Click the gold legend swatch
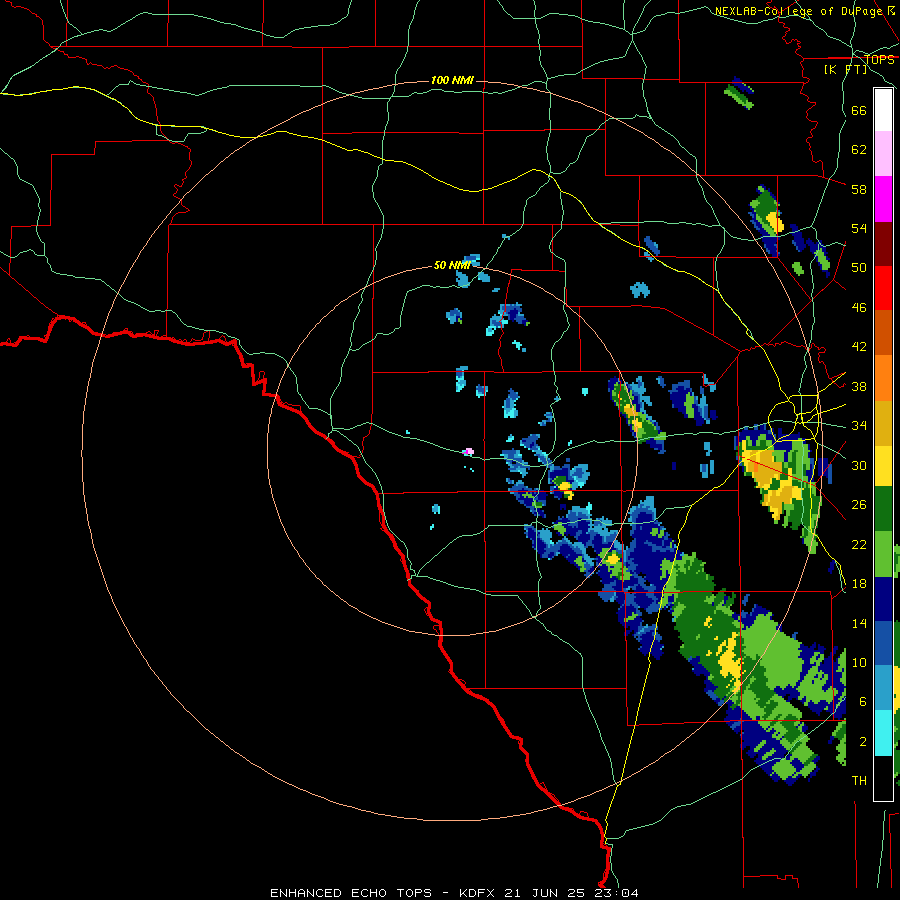The width and height of the screenshot is (900, 900). point(883,423)
